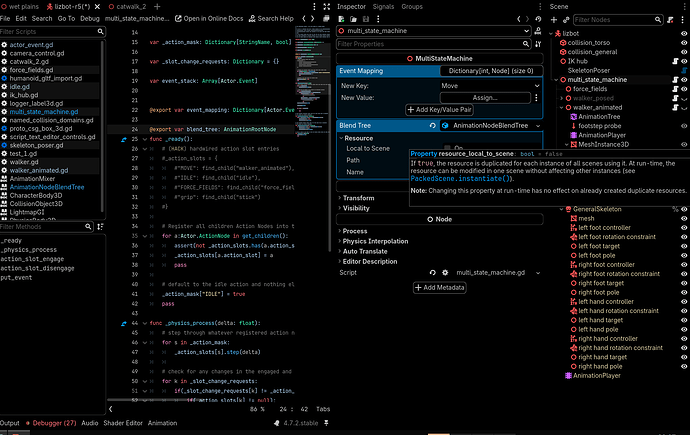
Task: Open script attached to SkeletonPoser node
Action: tap(684, 70)
